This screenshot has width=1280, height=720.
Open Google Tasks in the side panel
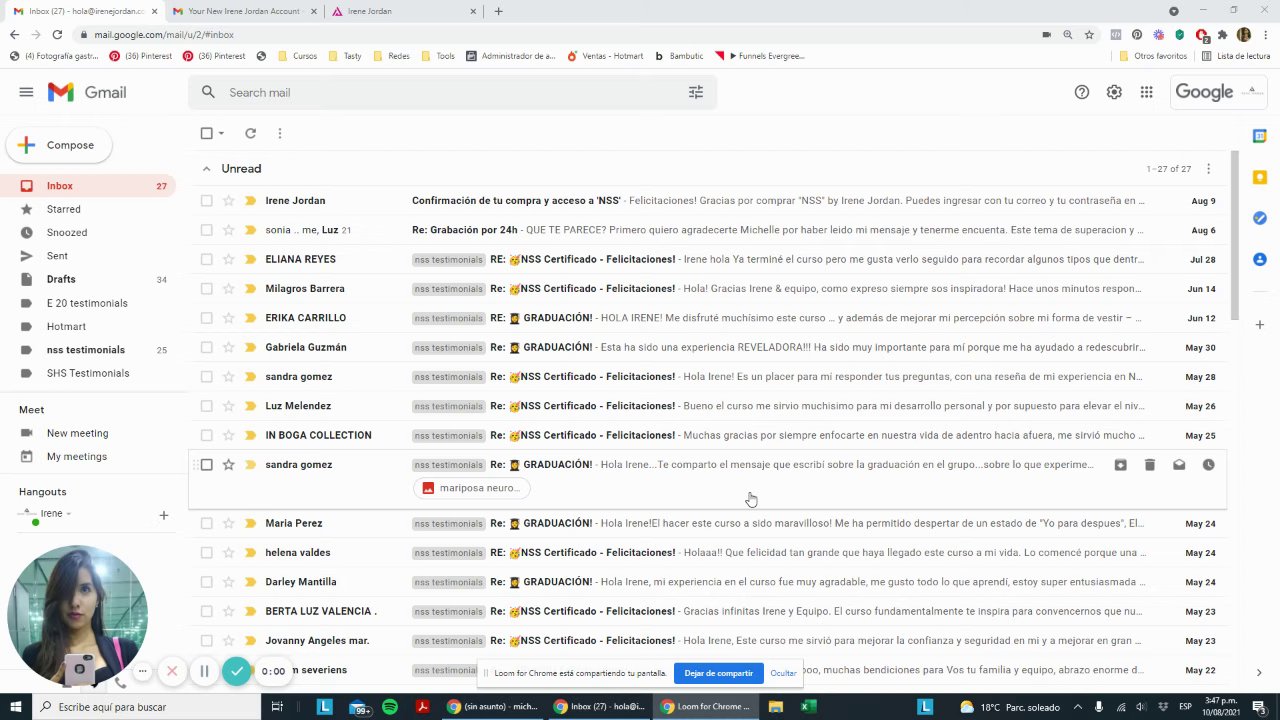(1260, 218)
